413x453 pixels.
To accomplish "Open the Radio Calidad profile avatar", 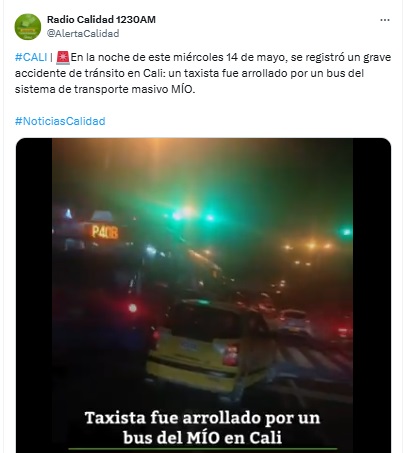I will click(28, 27).
